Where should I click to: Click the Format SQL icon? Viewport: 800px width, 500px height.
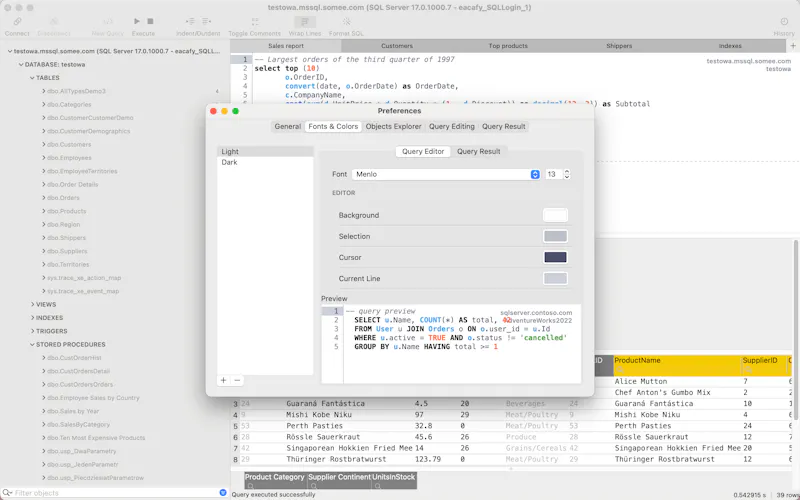pos(346,21)
